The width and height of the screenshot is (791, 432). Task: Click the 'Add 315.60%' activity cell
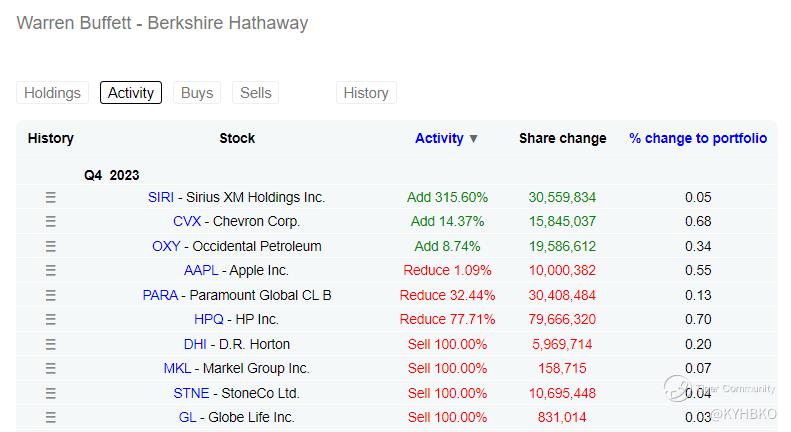pyautogui.click(x=447, y=197)
